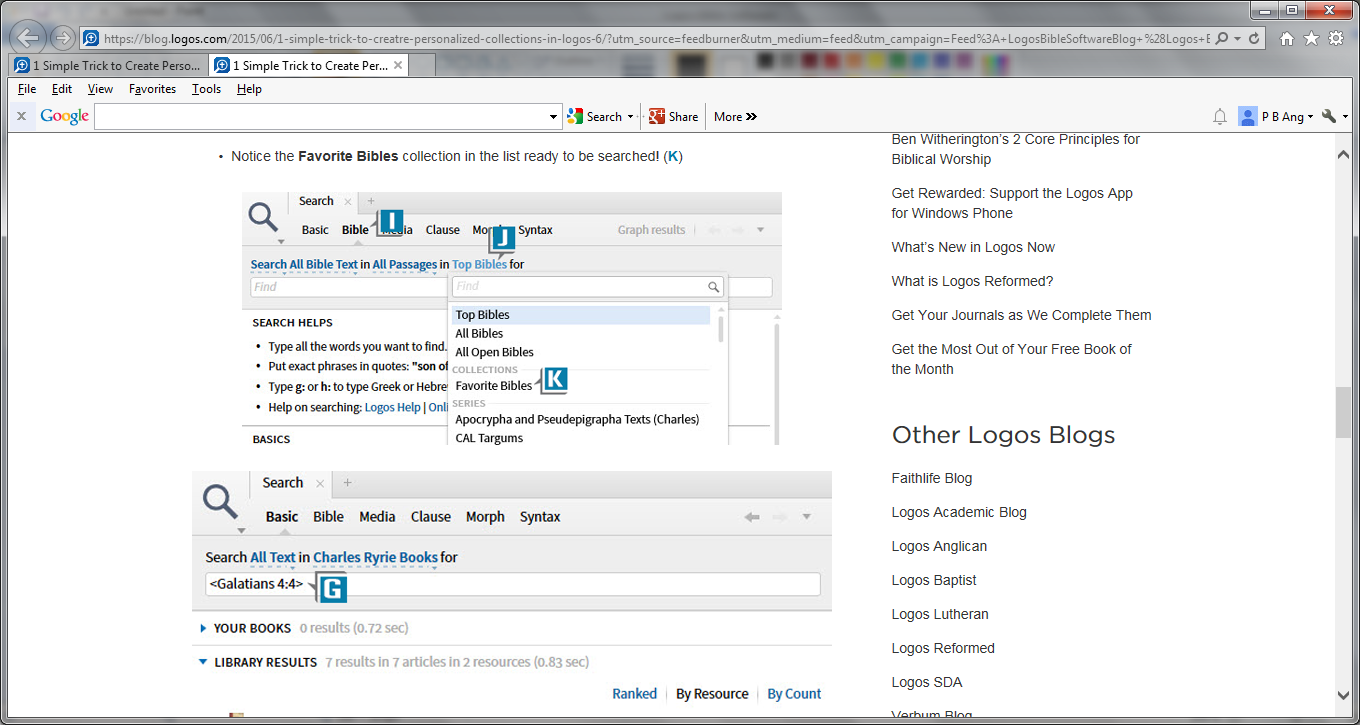
Task: Open the View menu
Action: (100, 89)
